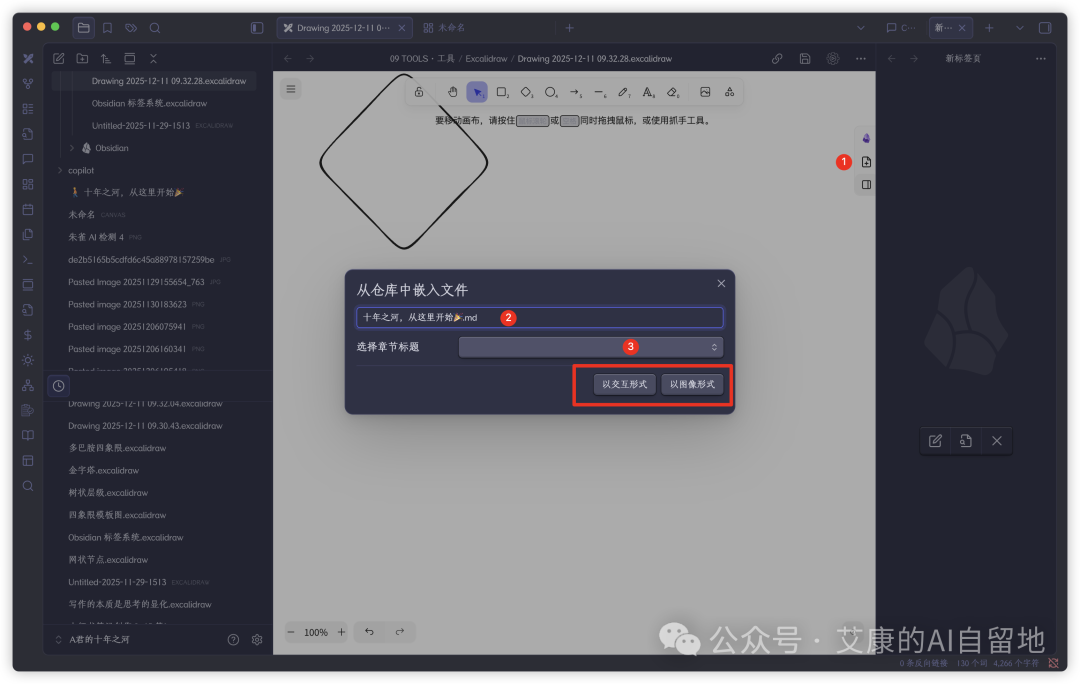Open the tab list dropdown in main pane
The height and width of the screenshot is (684, 1080).
[x=860, y=28]
